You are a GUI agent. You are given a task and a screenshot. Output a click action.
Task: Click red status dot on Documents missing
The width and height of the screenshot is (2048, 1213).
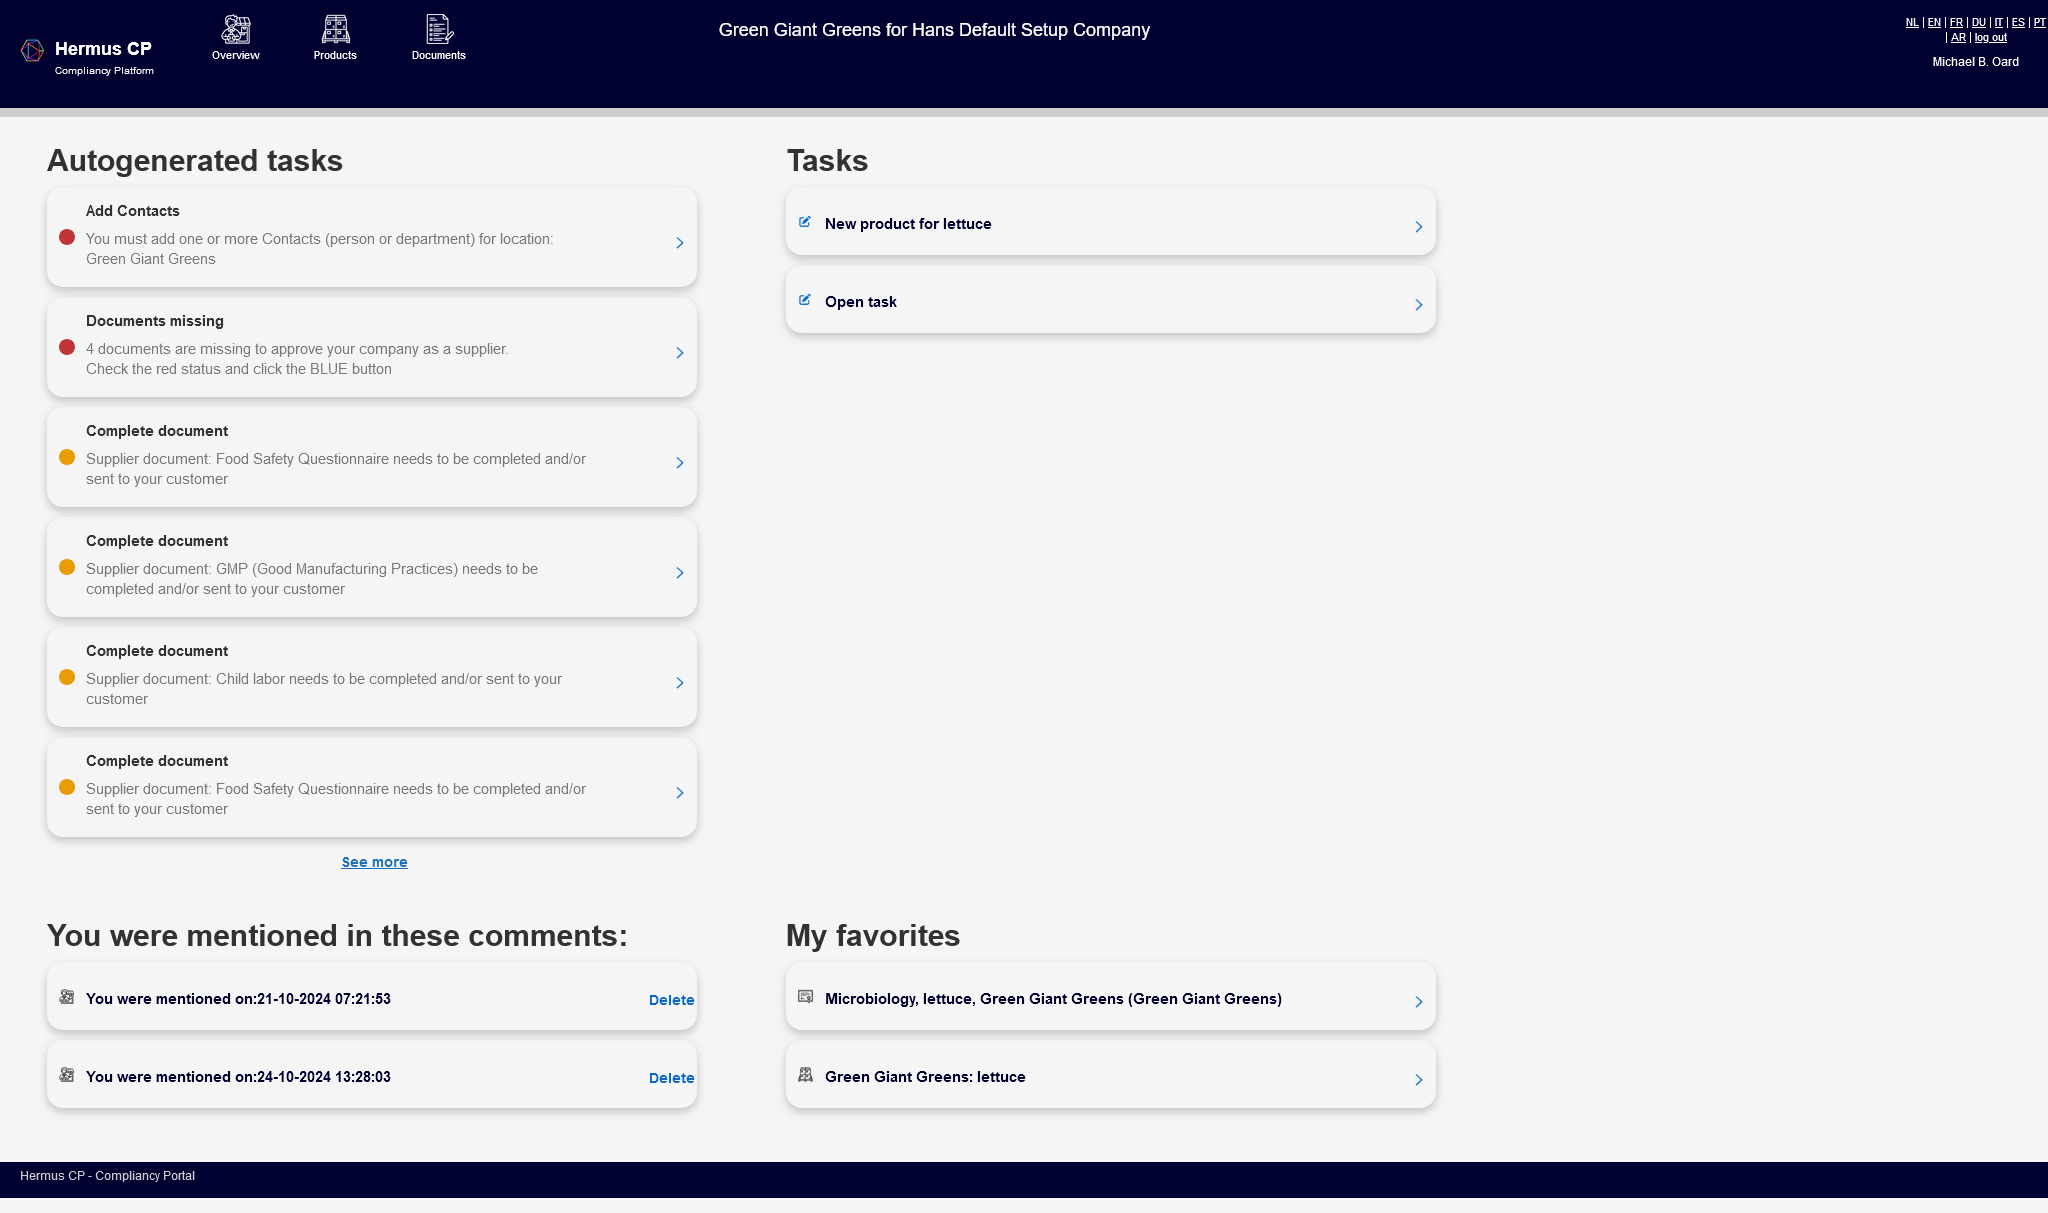[x=67, y=347]
